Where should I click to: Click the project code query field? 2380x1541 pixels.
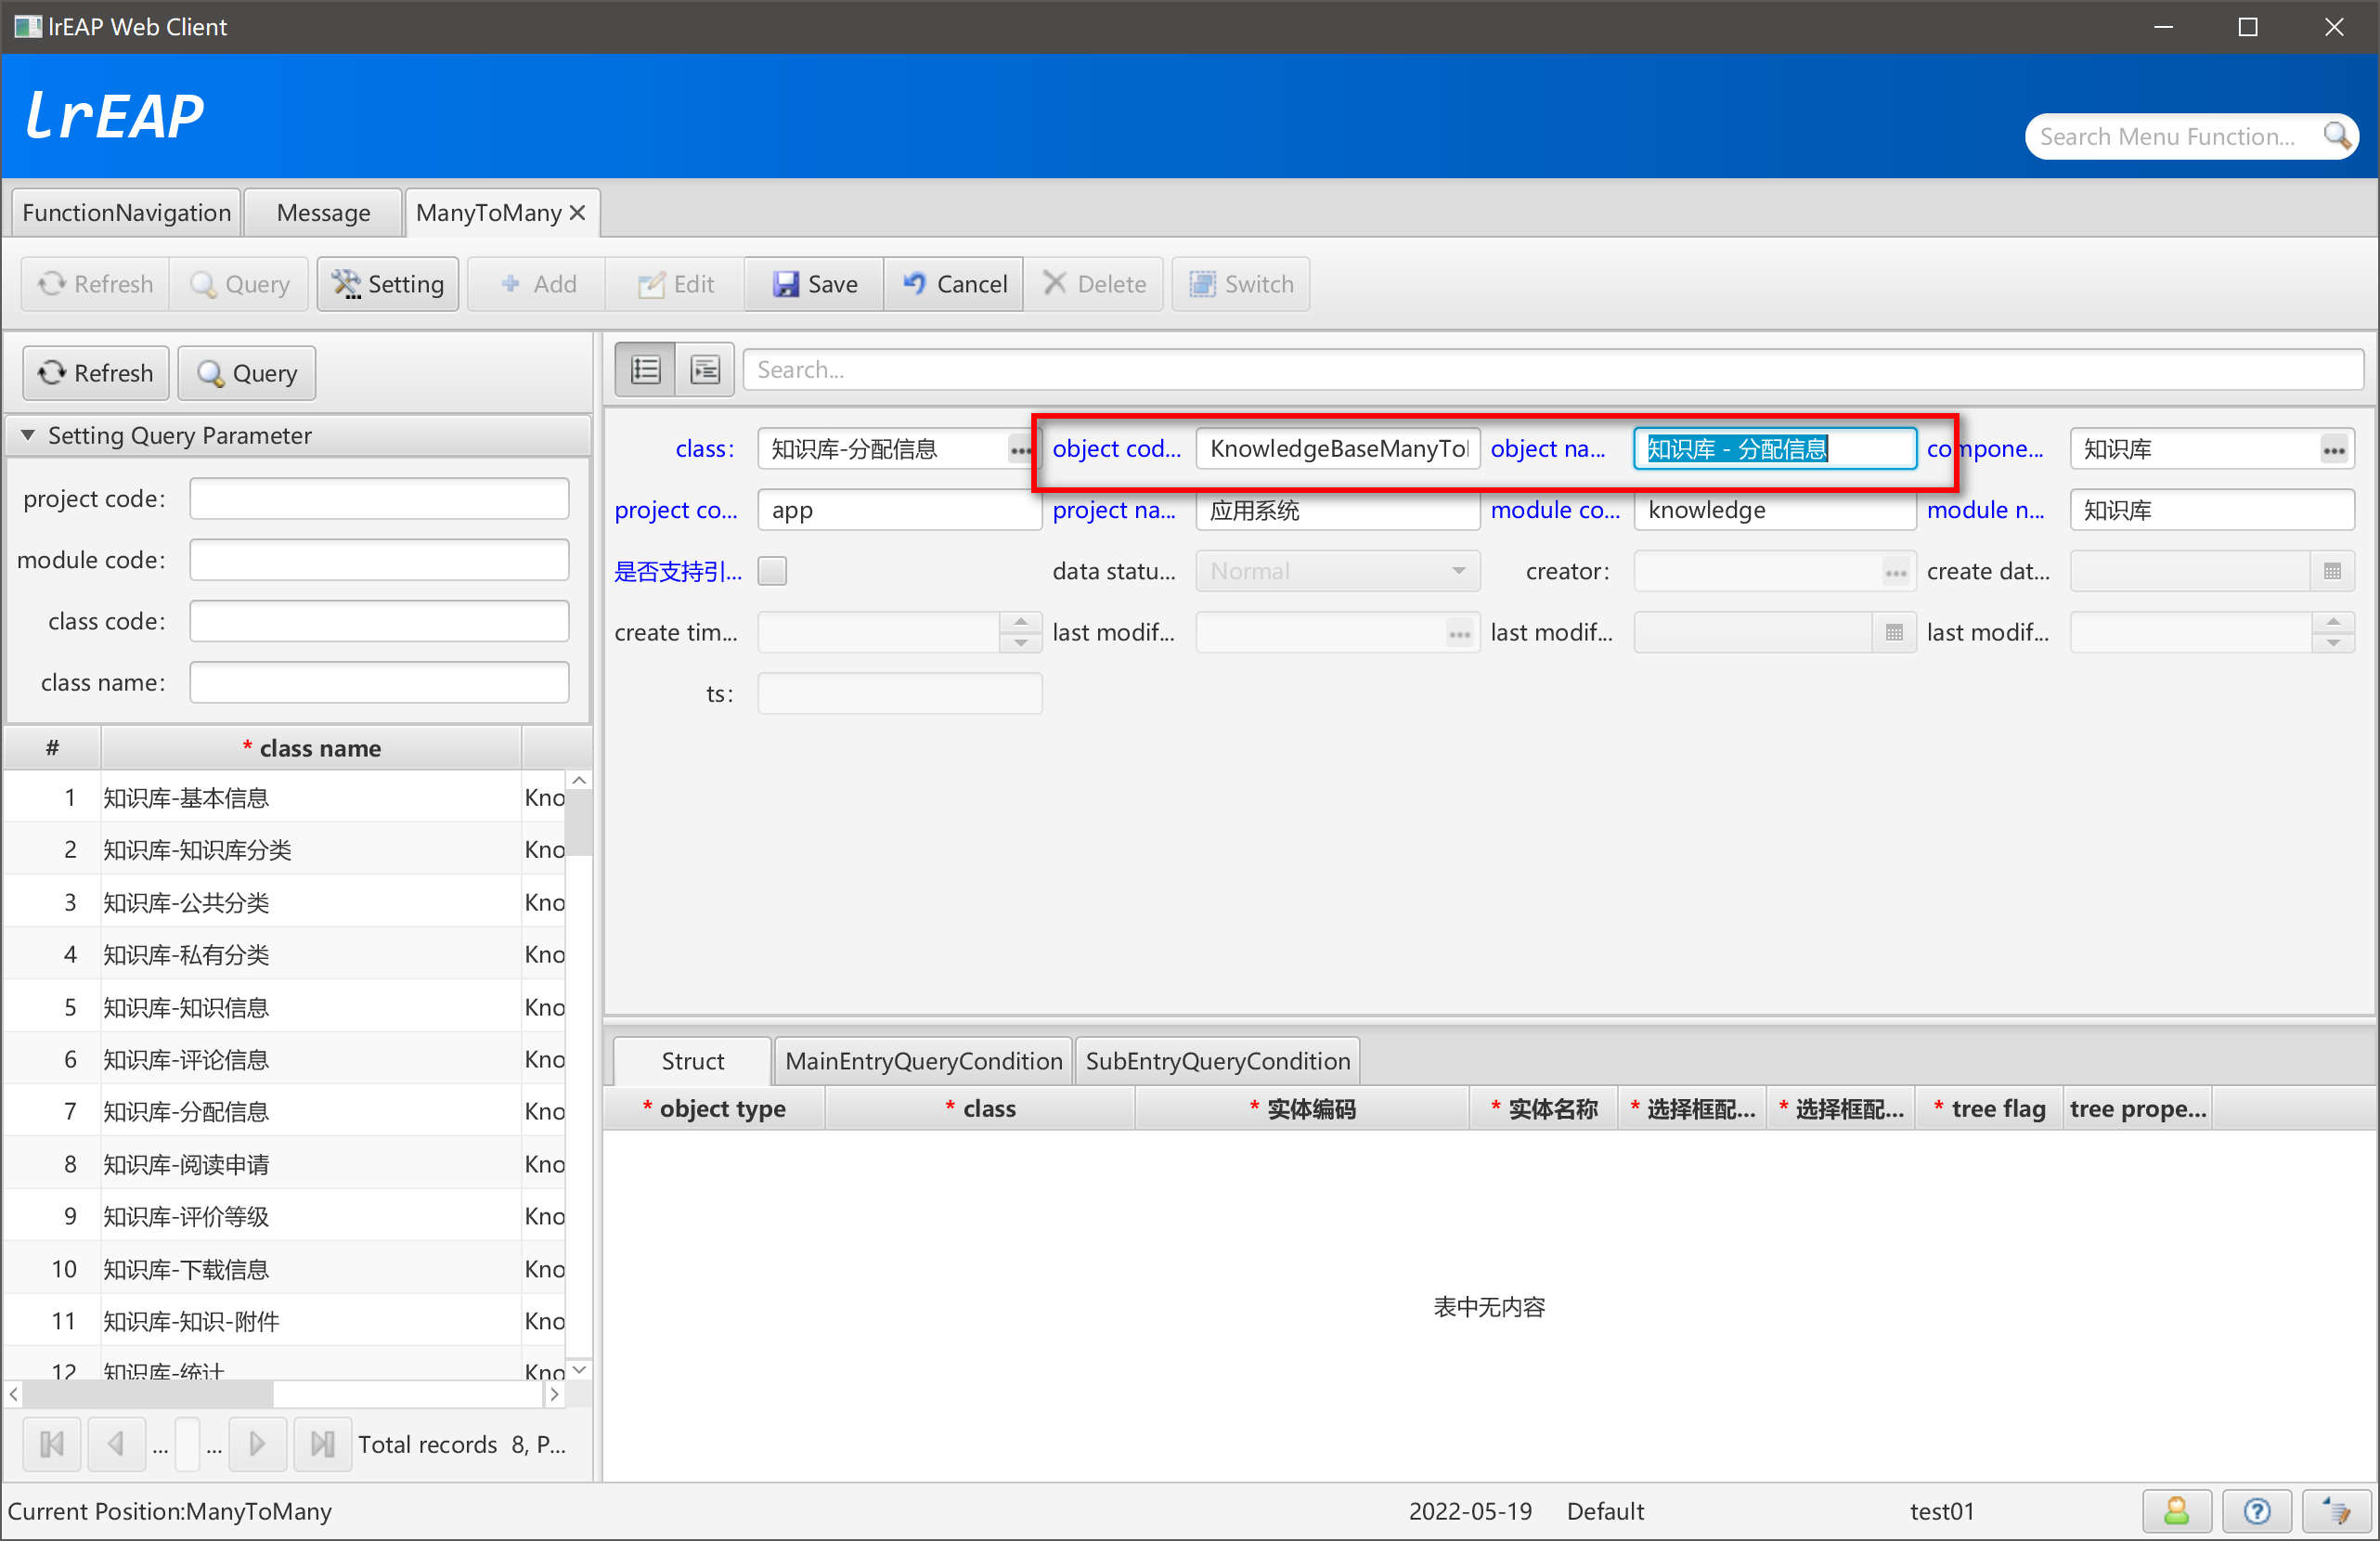click(380, 499)
